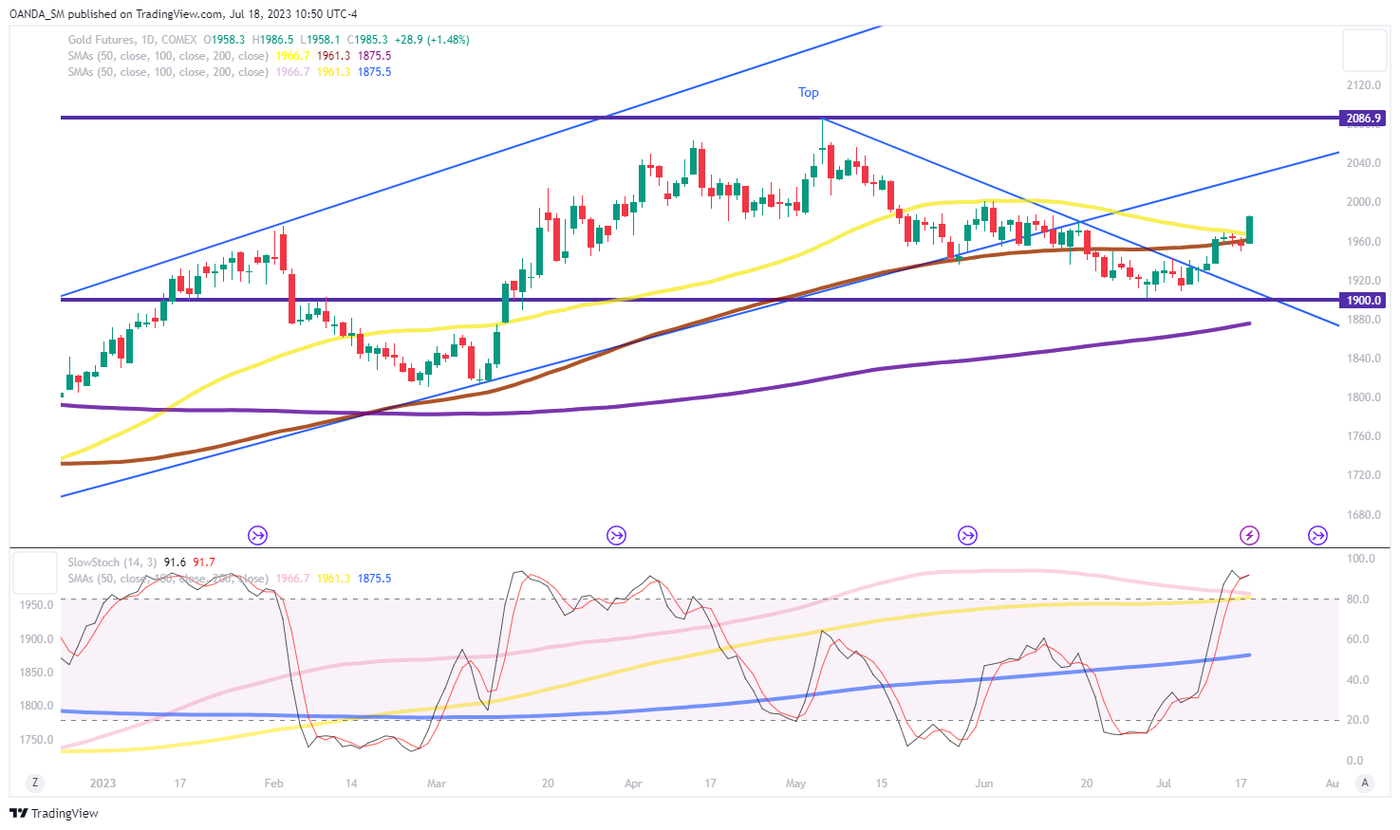Click the 2086.9 price label on the price axis
1400x830 pixels.
pos(1364,118)
